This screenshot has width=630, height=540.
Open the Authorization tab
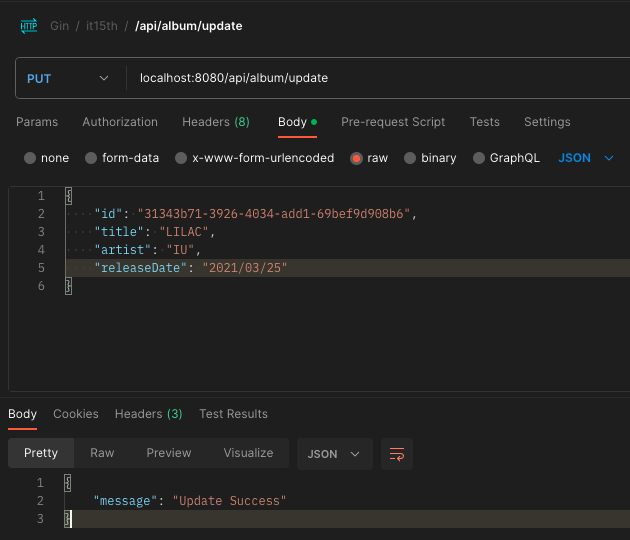pos(120,122)
